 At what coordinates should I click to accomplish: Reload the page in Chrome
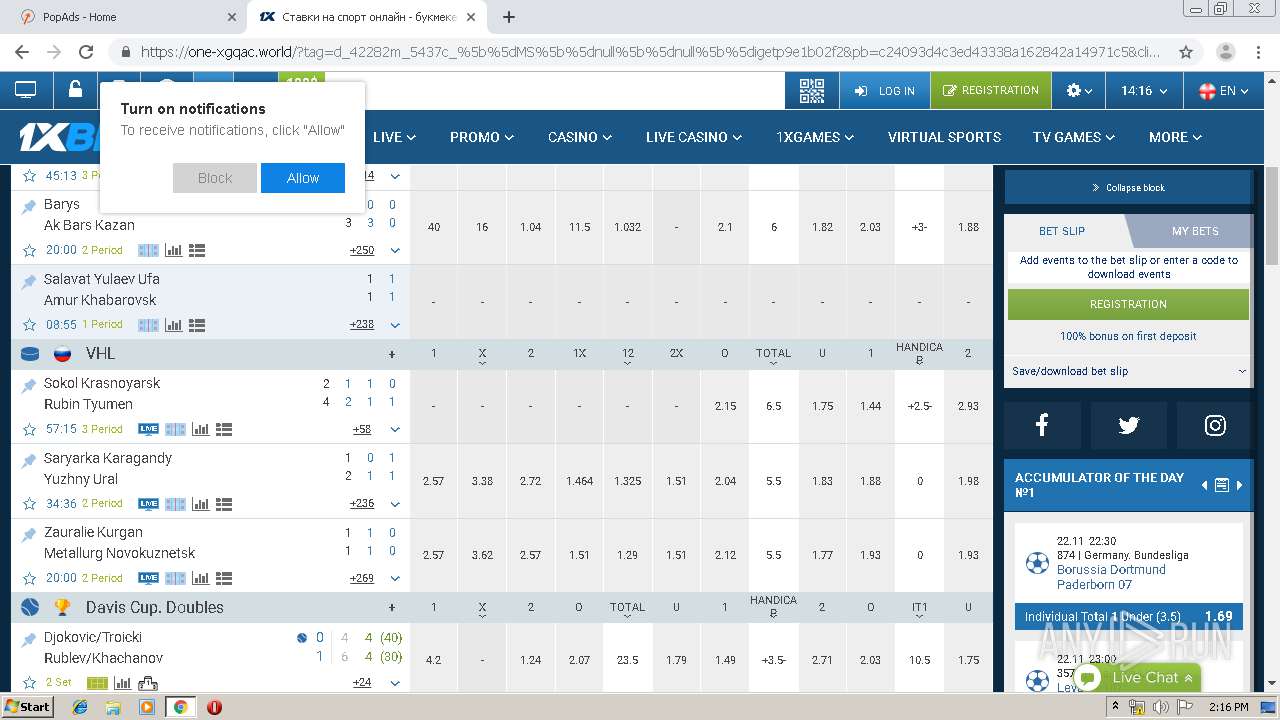pos(86,52)
